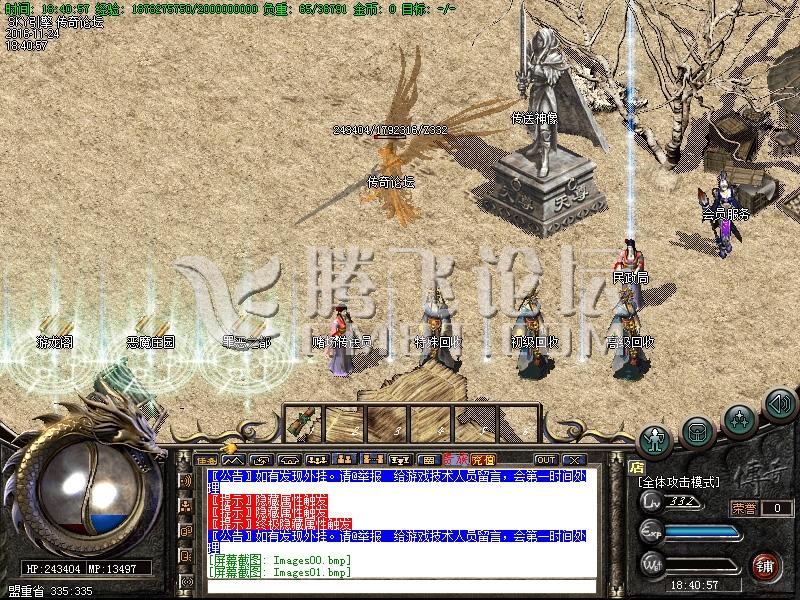Screen dimensions: 800x600
Task: Click the 终极隐藏属性触发 red message
Action: click(x=280, y=524)
